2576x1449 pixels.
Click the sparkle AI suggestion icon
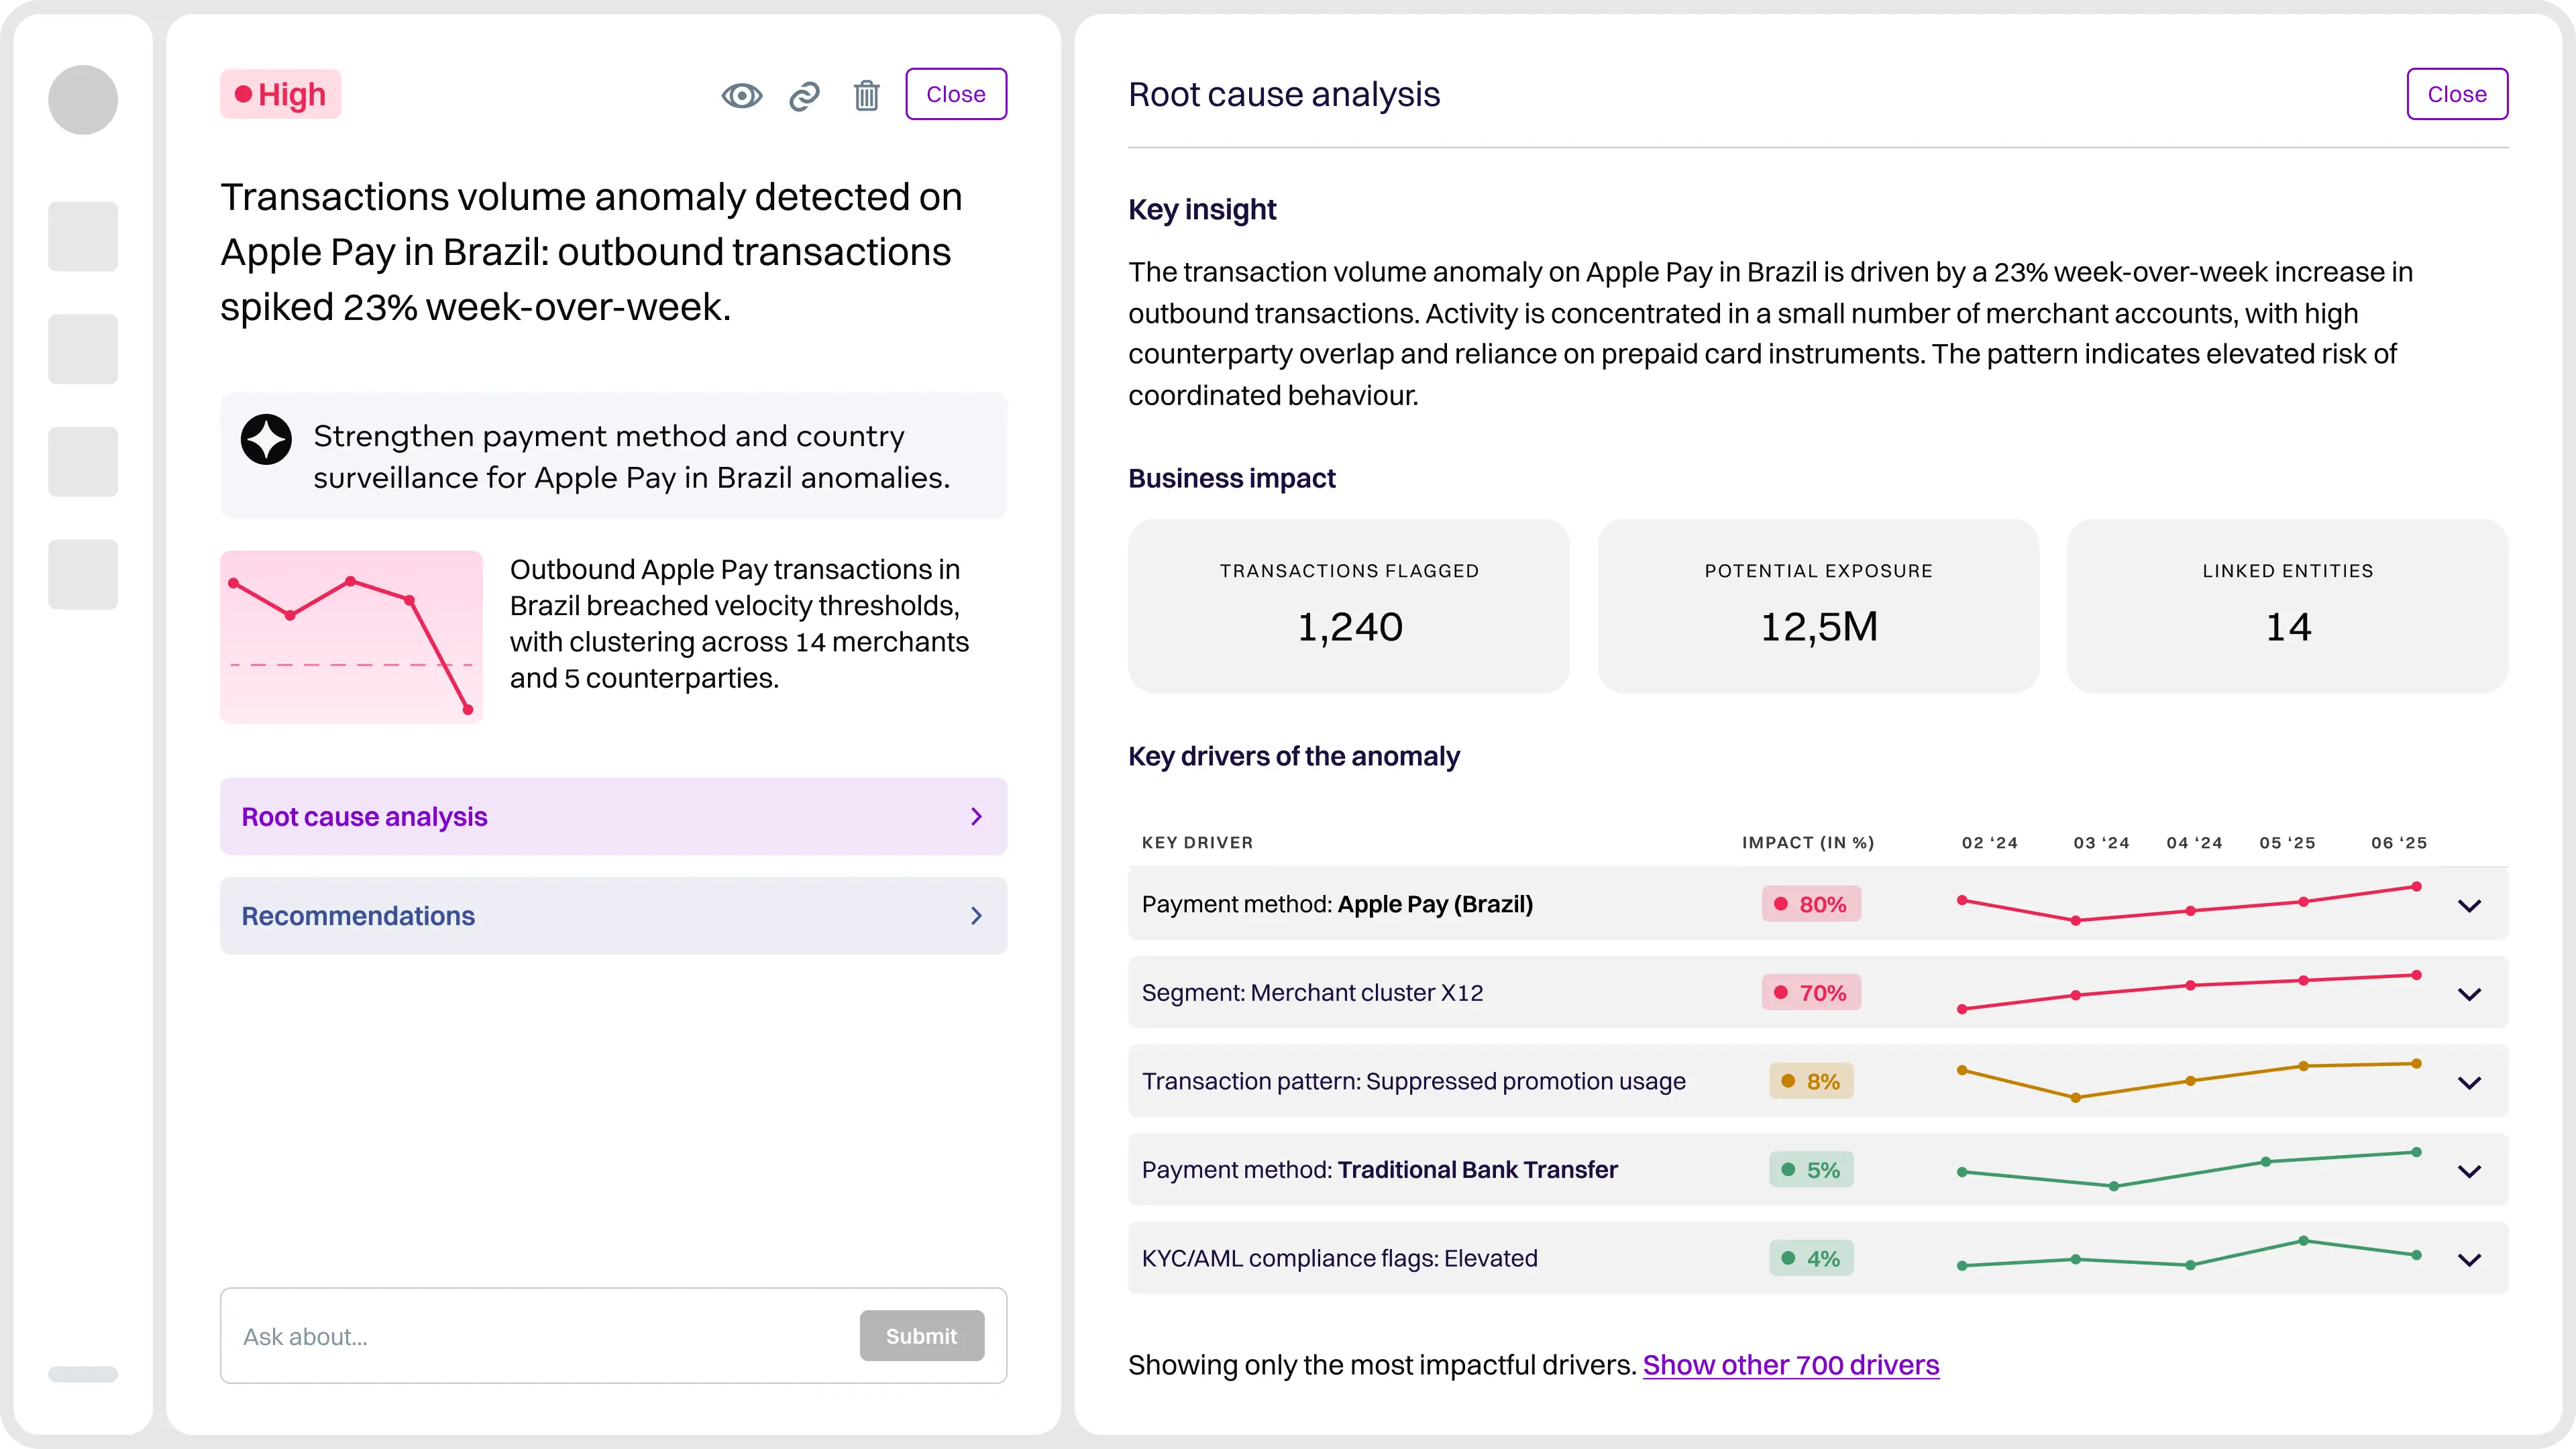pyautogui.click(x=266, y=439)
